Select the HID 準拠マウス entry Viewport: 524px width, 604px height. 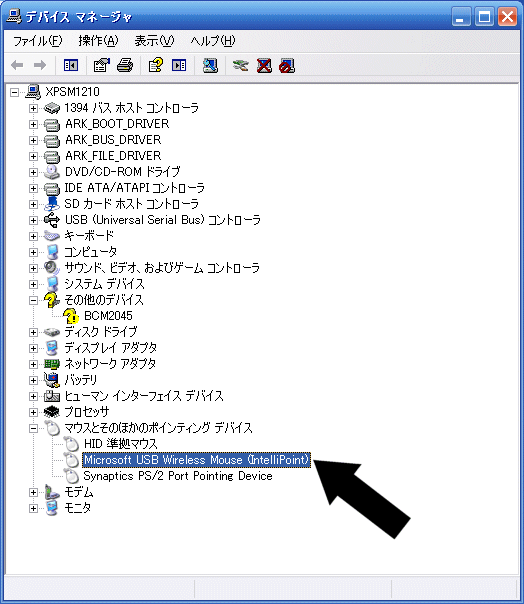pyautogui.click(x=120, y=444)
